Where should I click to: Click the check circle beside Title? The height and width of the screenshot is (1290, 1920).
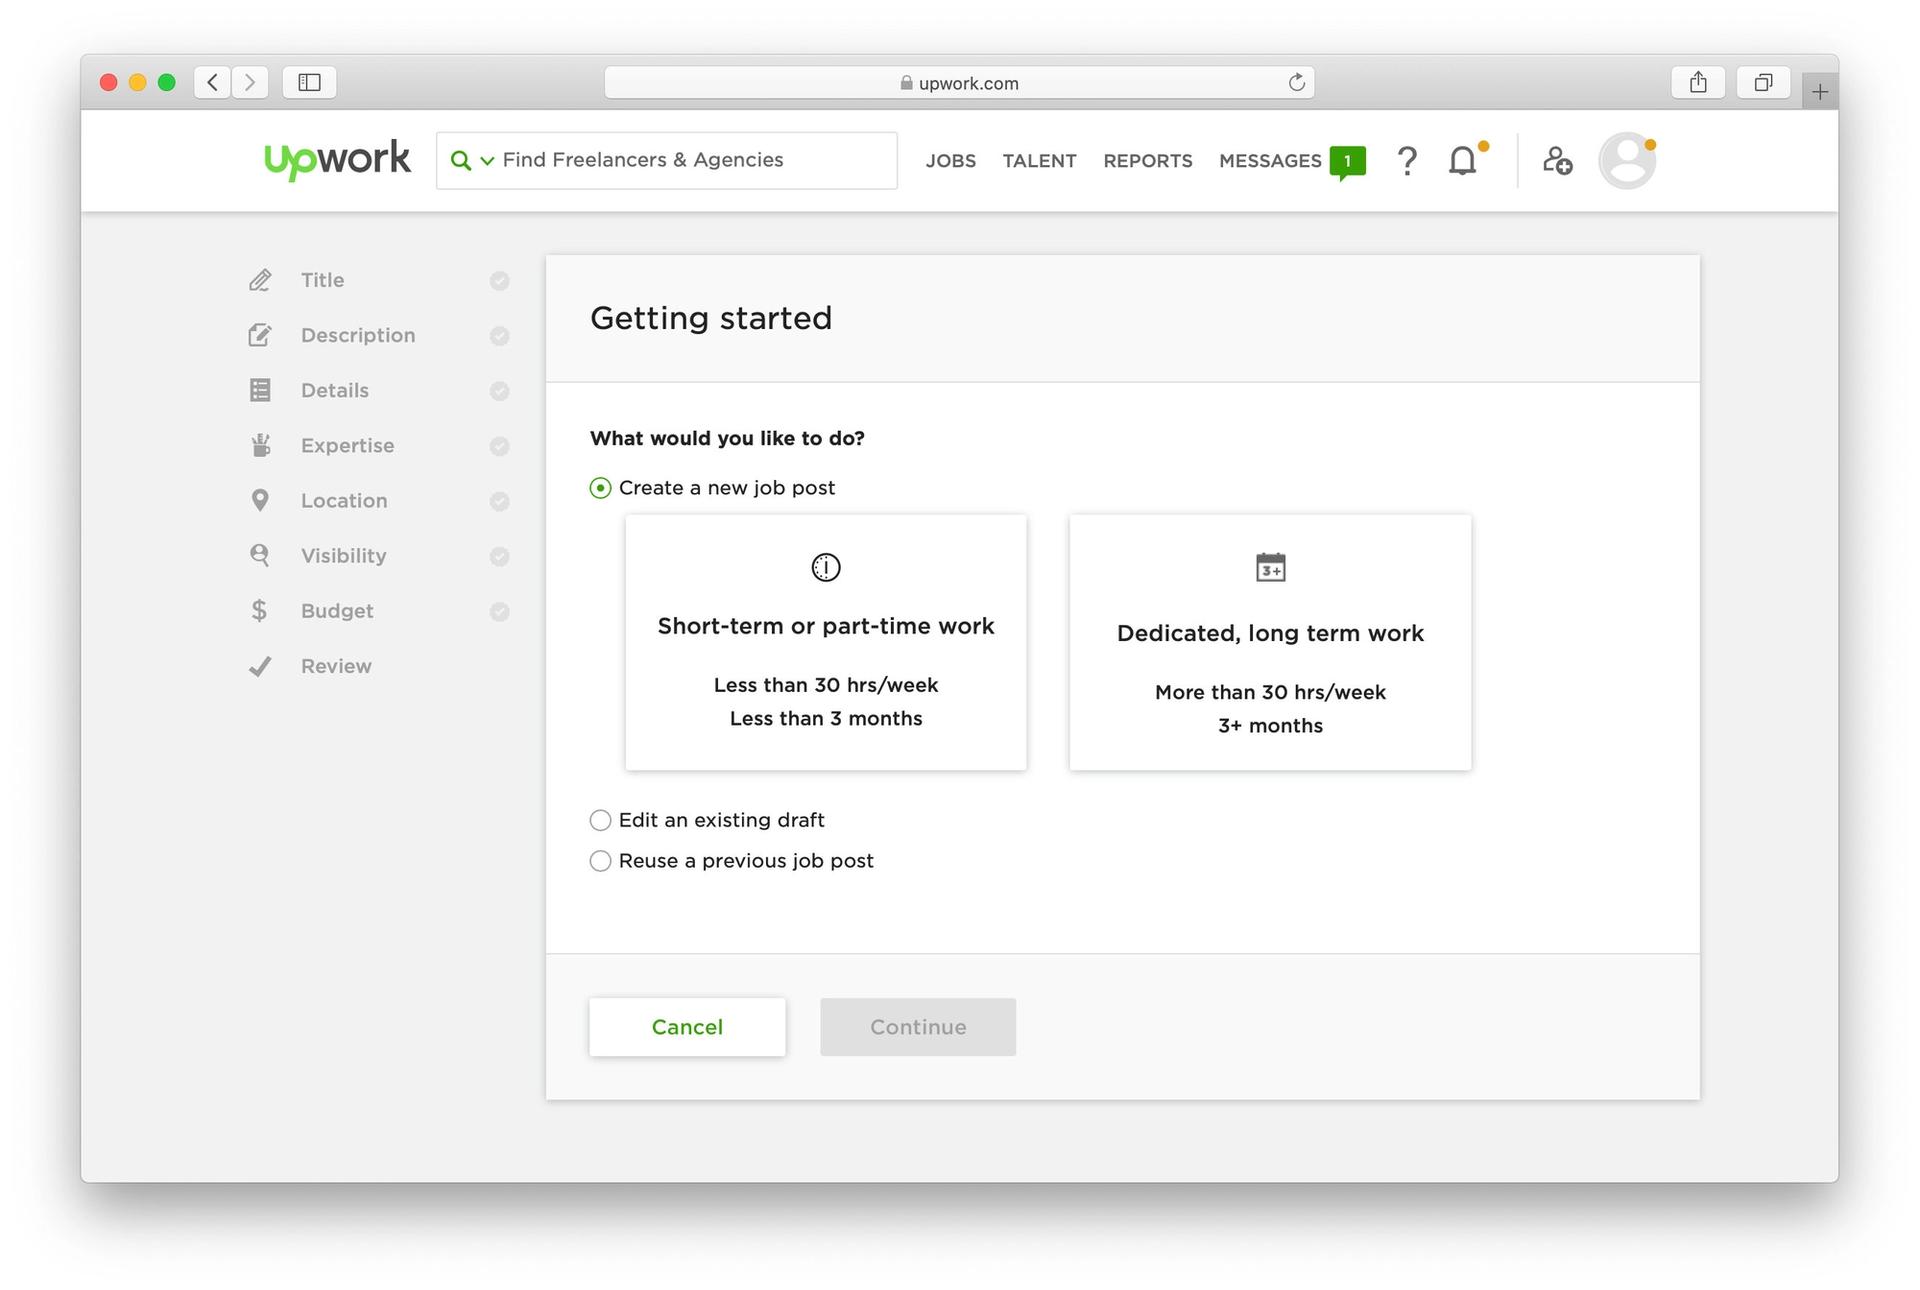(x=500, y=281)
